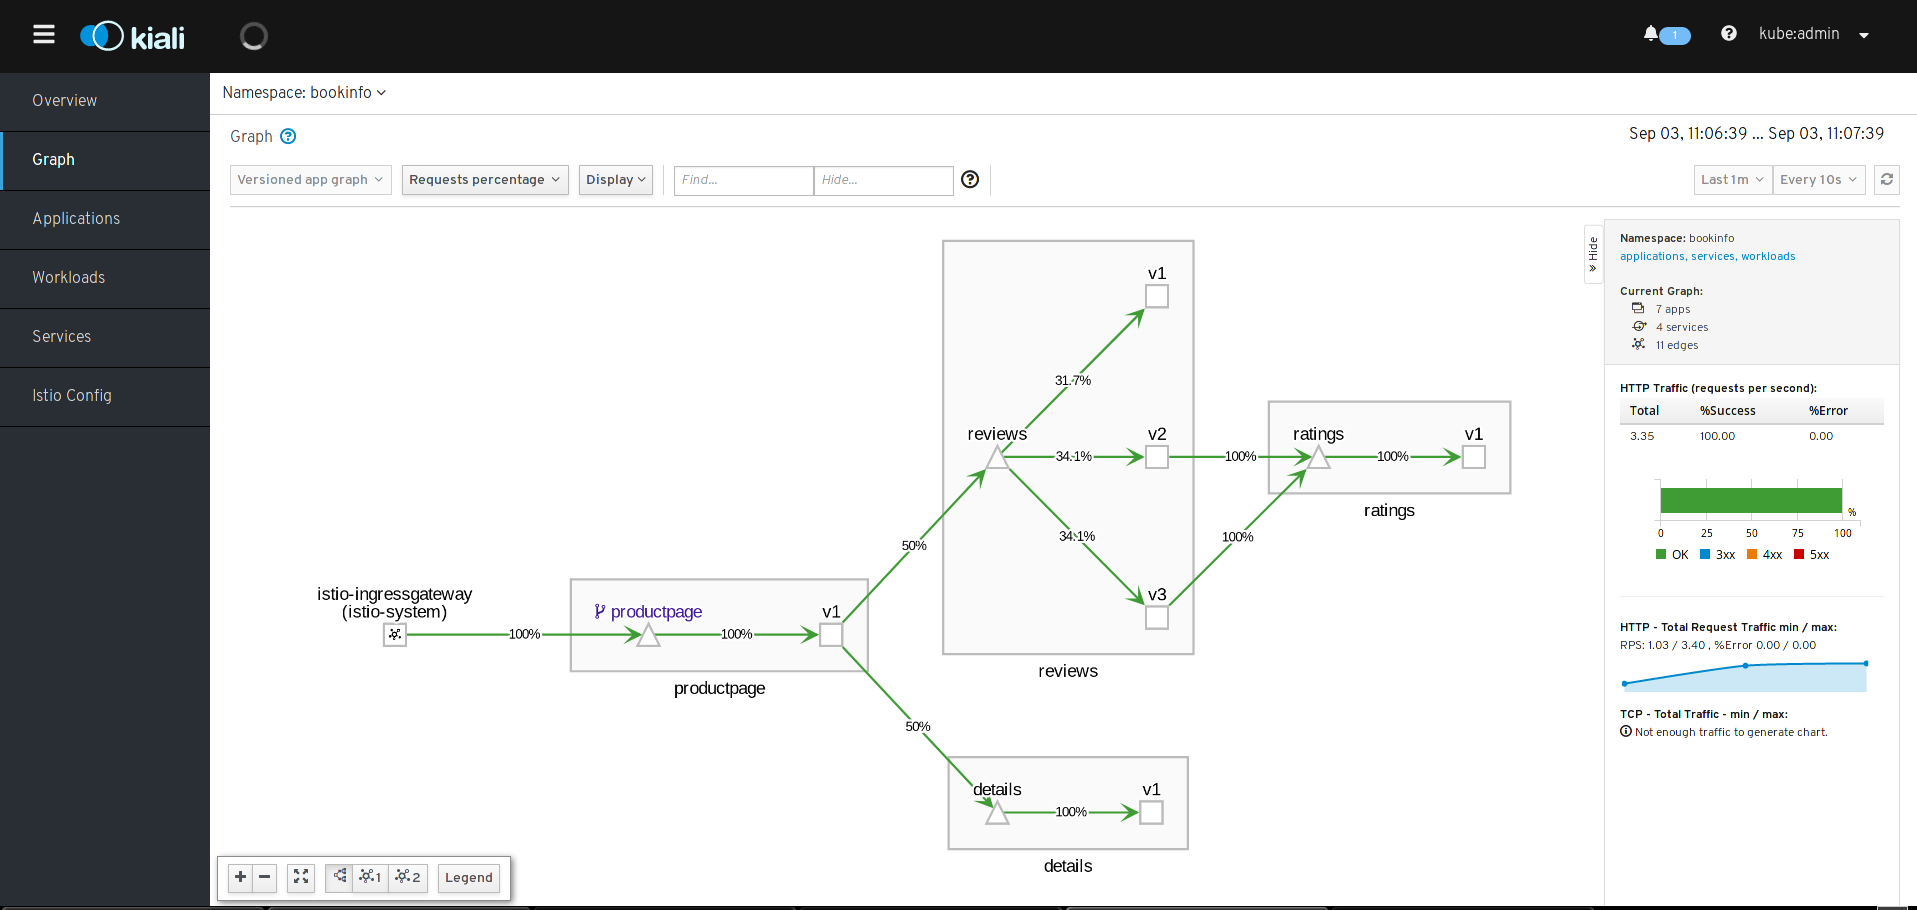Select reviews v3 square node
This screenshot has height=910, width=1917.
point(1157,618)
